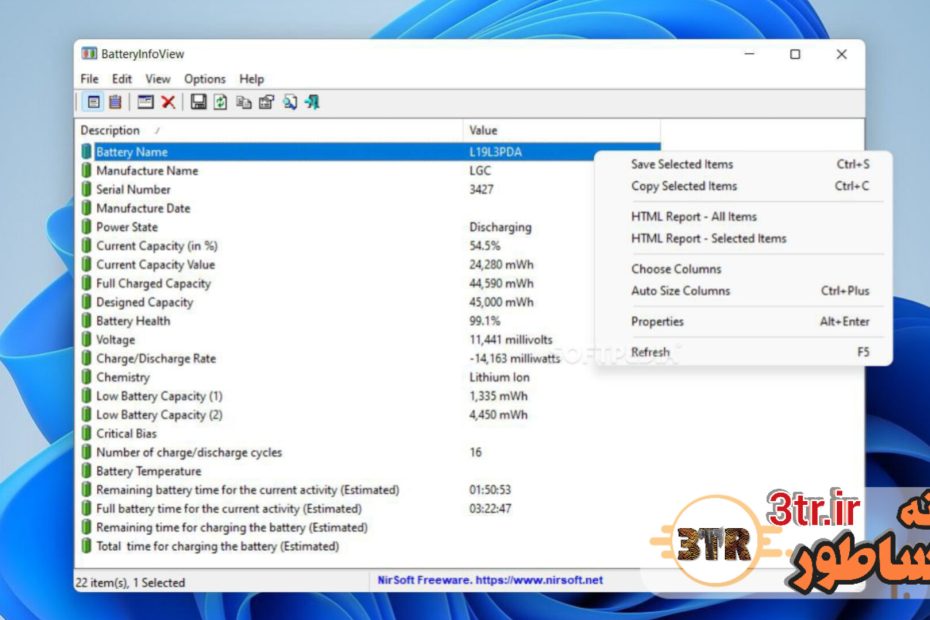Open Advanced Options from the toolbar

tap(146, 102)
